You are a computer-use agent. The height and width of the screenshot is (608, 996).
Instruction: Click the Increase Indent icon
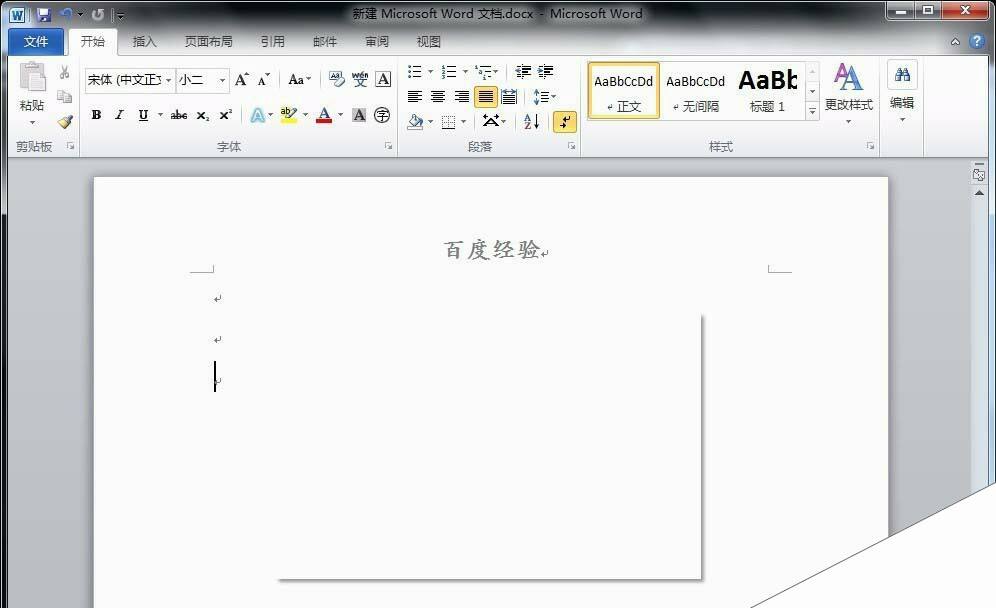[546, 71]
